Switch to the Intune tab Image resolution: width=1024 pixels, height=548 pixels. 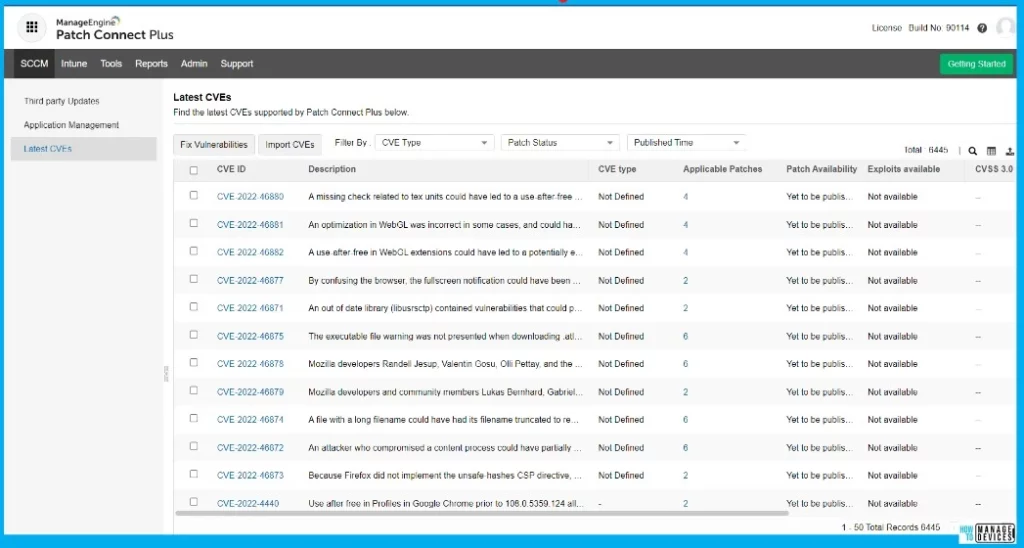(x=74, y=63)
